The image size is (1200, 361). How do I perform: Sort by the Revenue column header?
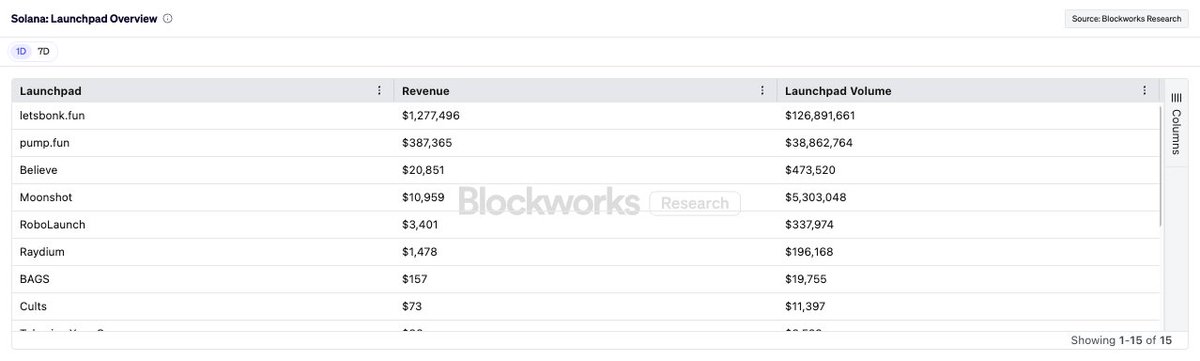(x=426, y=91)
